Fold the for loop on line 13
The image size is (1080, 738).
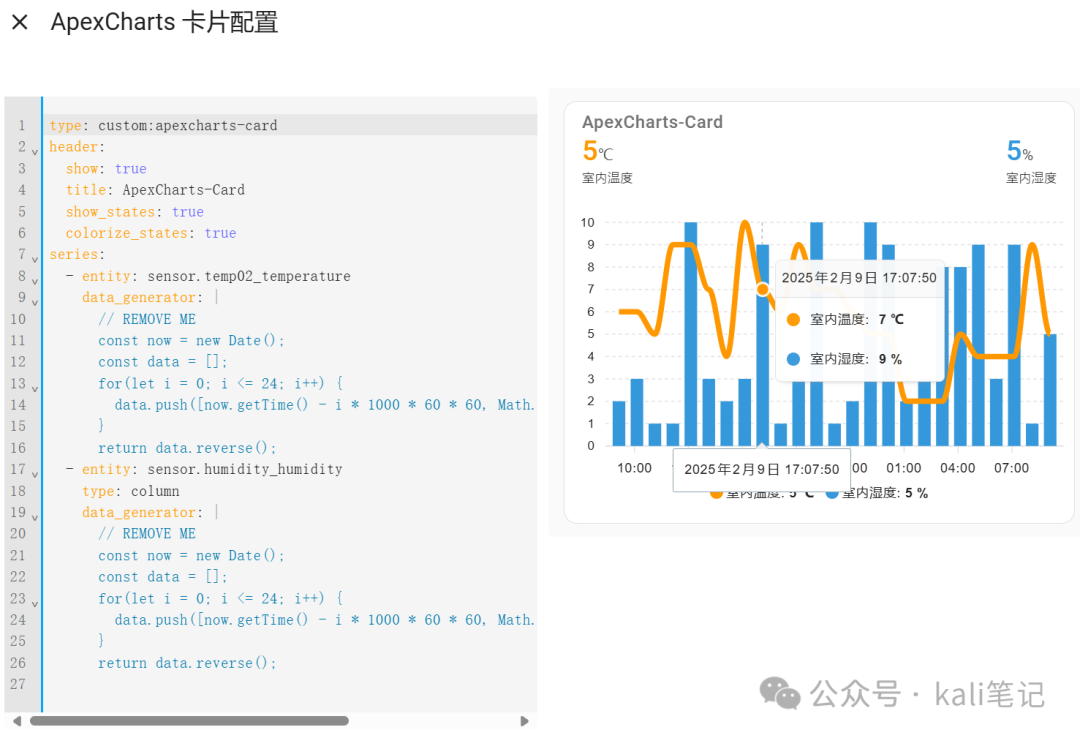pyautogui.click(x=34, y=389)
